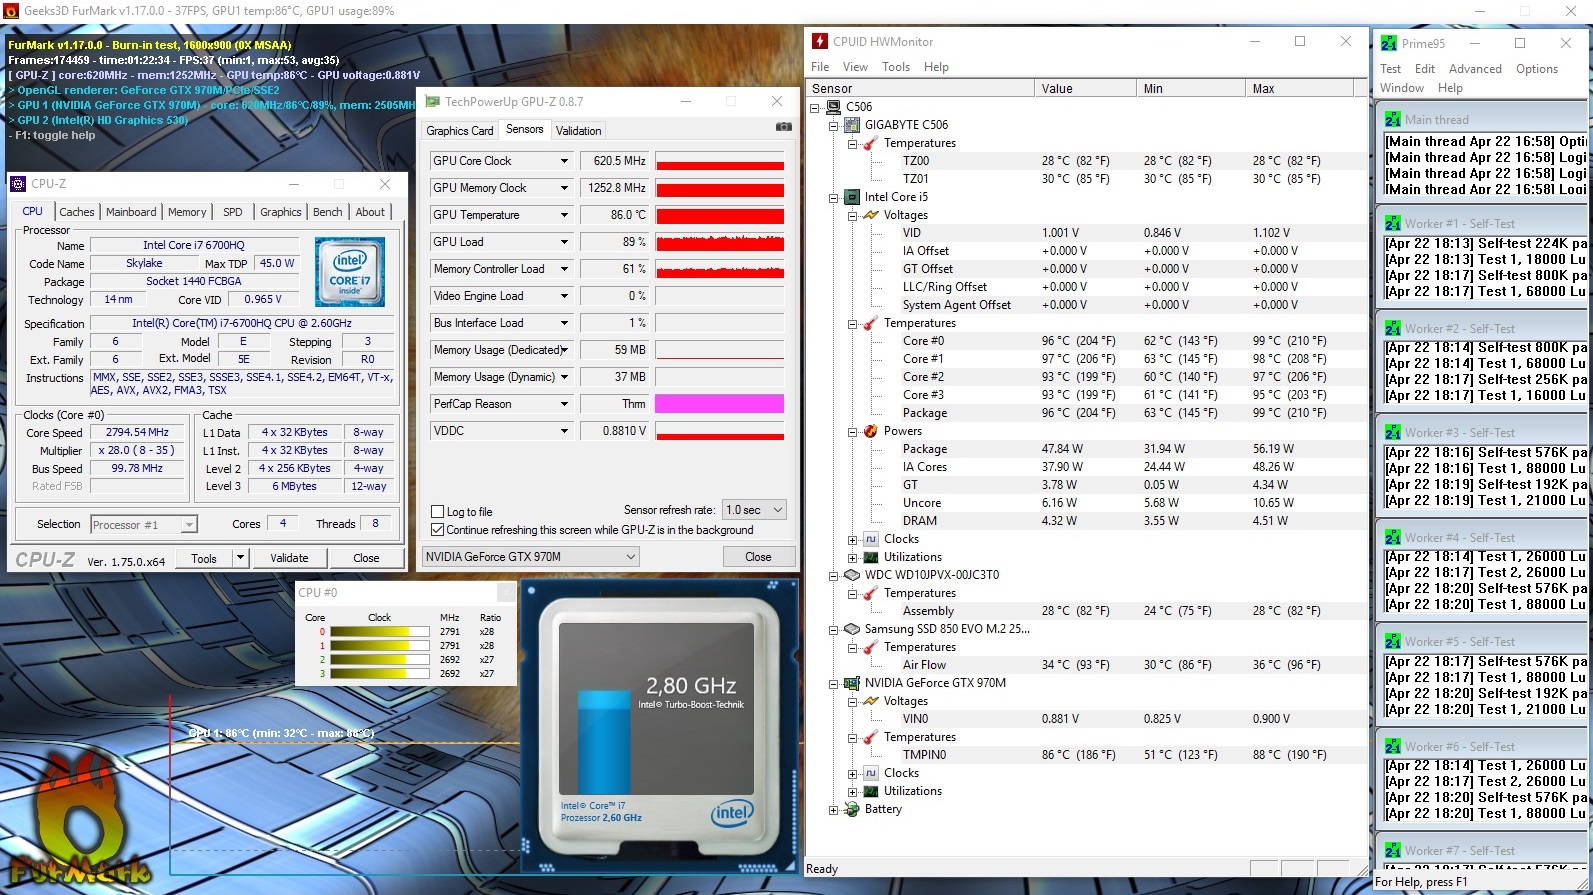
Task: Click the Voltages lightning icon under Intel Core i5
Action: click(871, 215)
